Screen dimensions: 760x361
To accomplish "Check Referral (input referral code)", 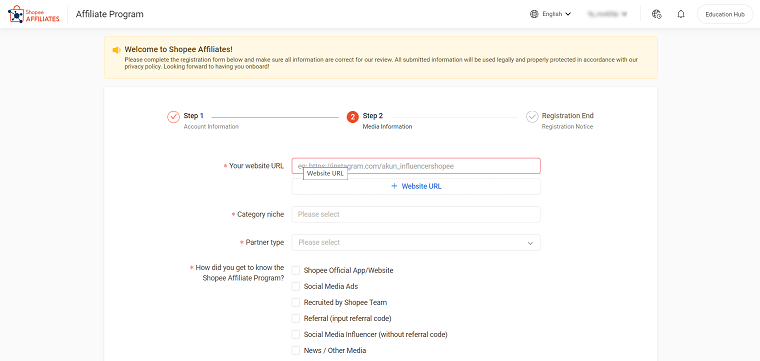I will [296, 318].
